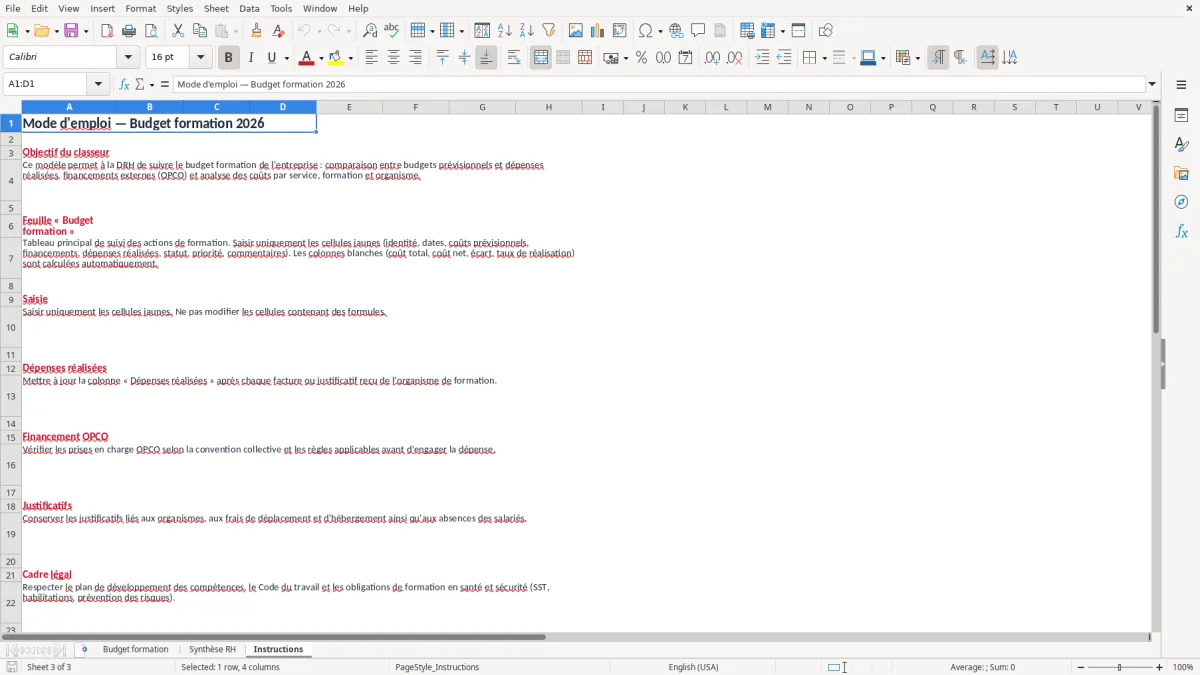
Task: Define Print Area icon
Action: (747, 31)
